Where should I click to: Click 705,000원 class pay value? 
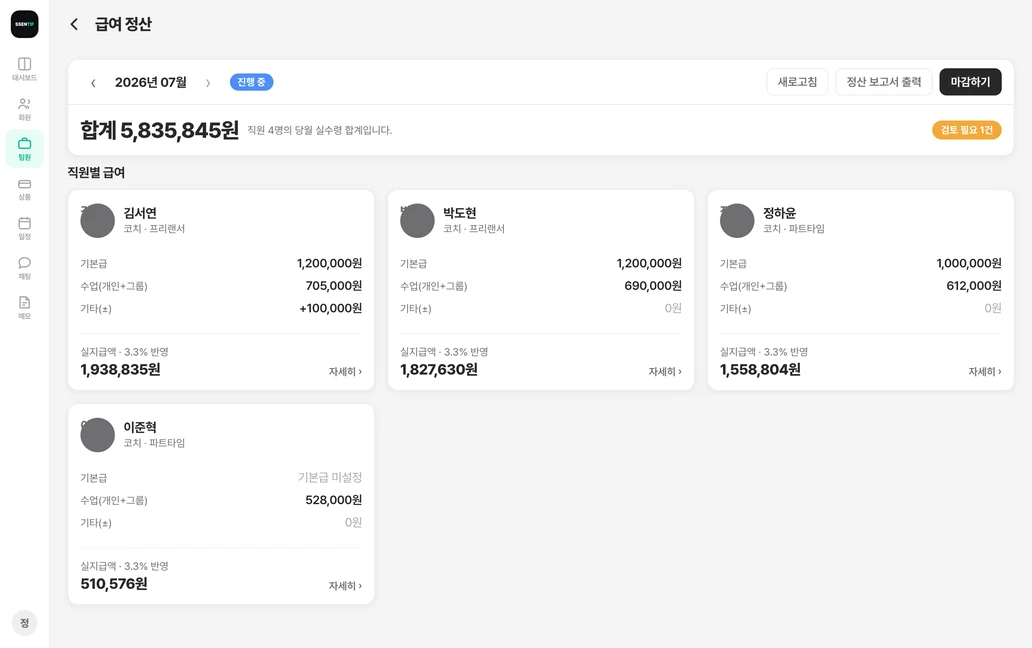click(334, 286)
